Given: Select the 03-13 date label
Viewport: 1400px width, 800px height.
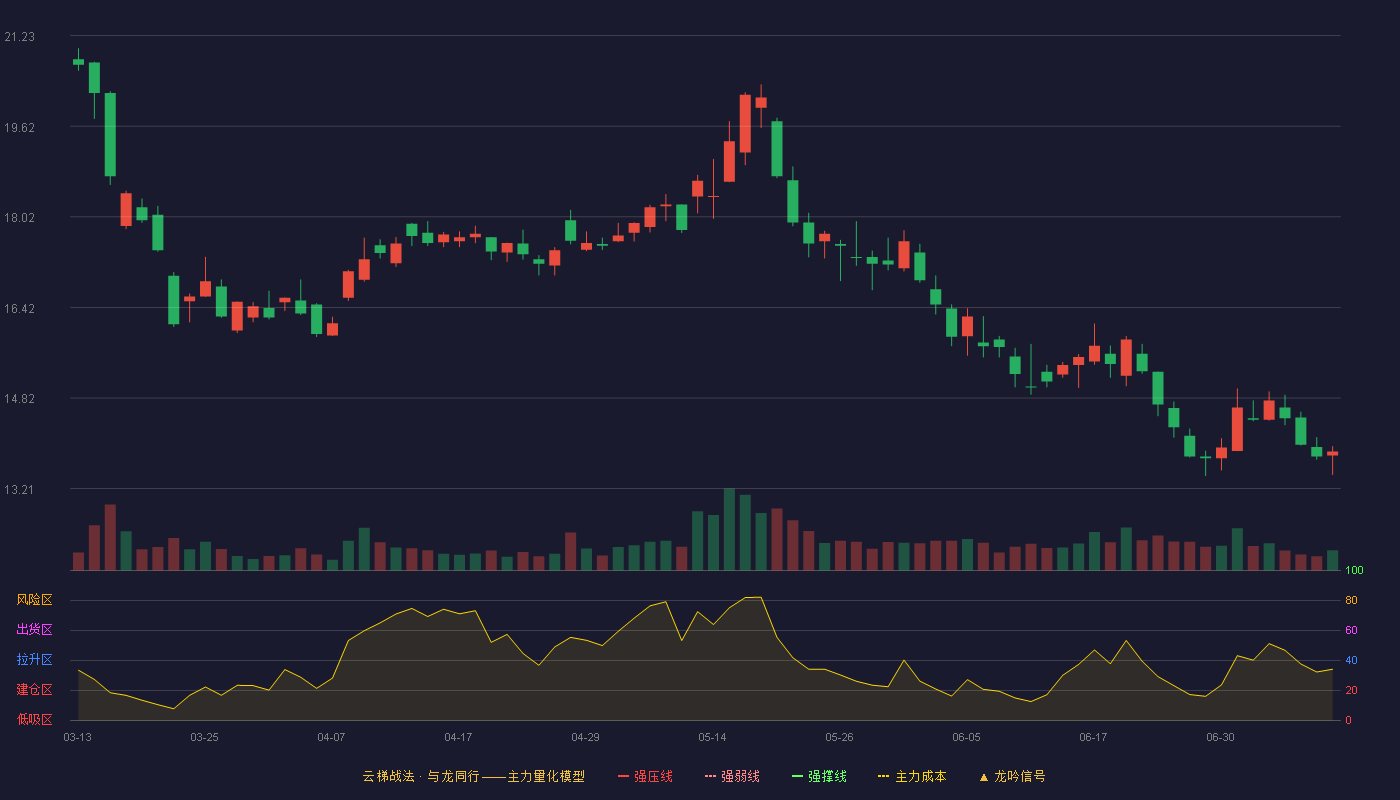Looking at the screenshot, I should point(77,737).
